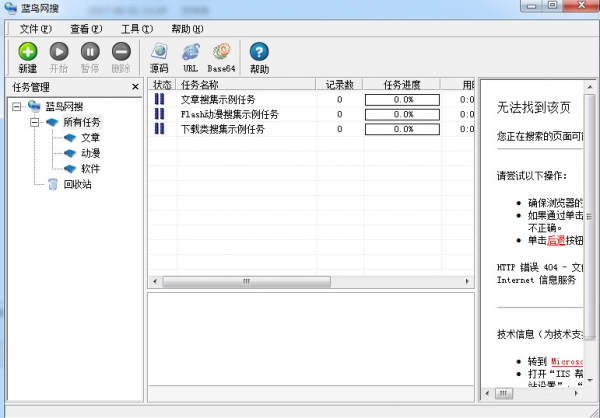The width and height of the screenshot is (600, 418).
Task: Close the 任务管理 panel with X
Action: (x=136, y=87)
